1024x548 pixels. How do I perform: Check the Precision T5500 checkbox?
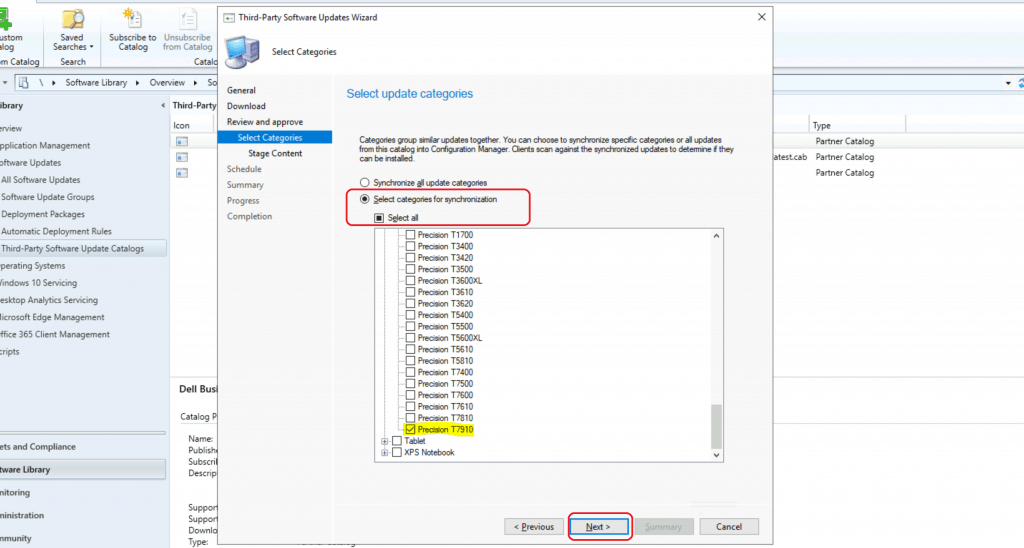(410, 326)
